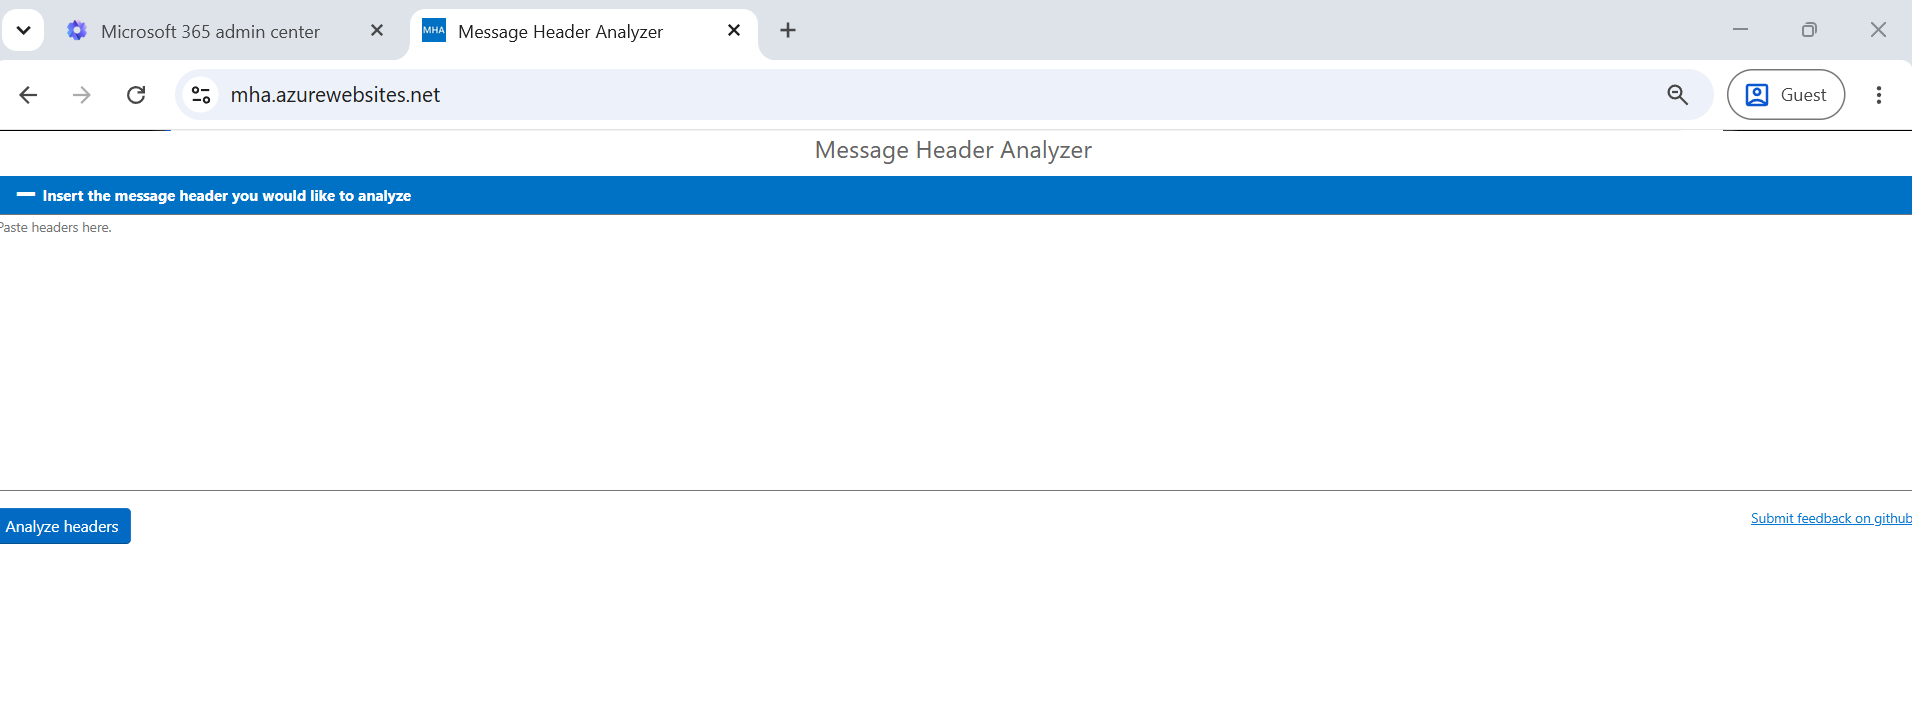The width and height of the screenshot is (1912, 702).
Task: Reload the current page
Action: click(x=136, y=95)
